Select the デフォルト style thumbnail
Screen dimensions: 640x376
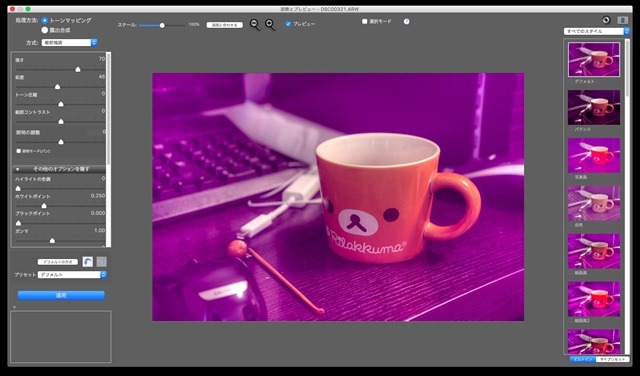pyautogui.click(x=594, y=60)
